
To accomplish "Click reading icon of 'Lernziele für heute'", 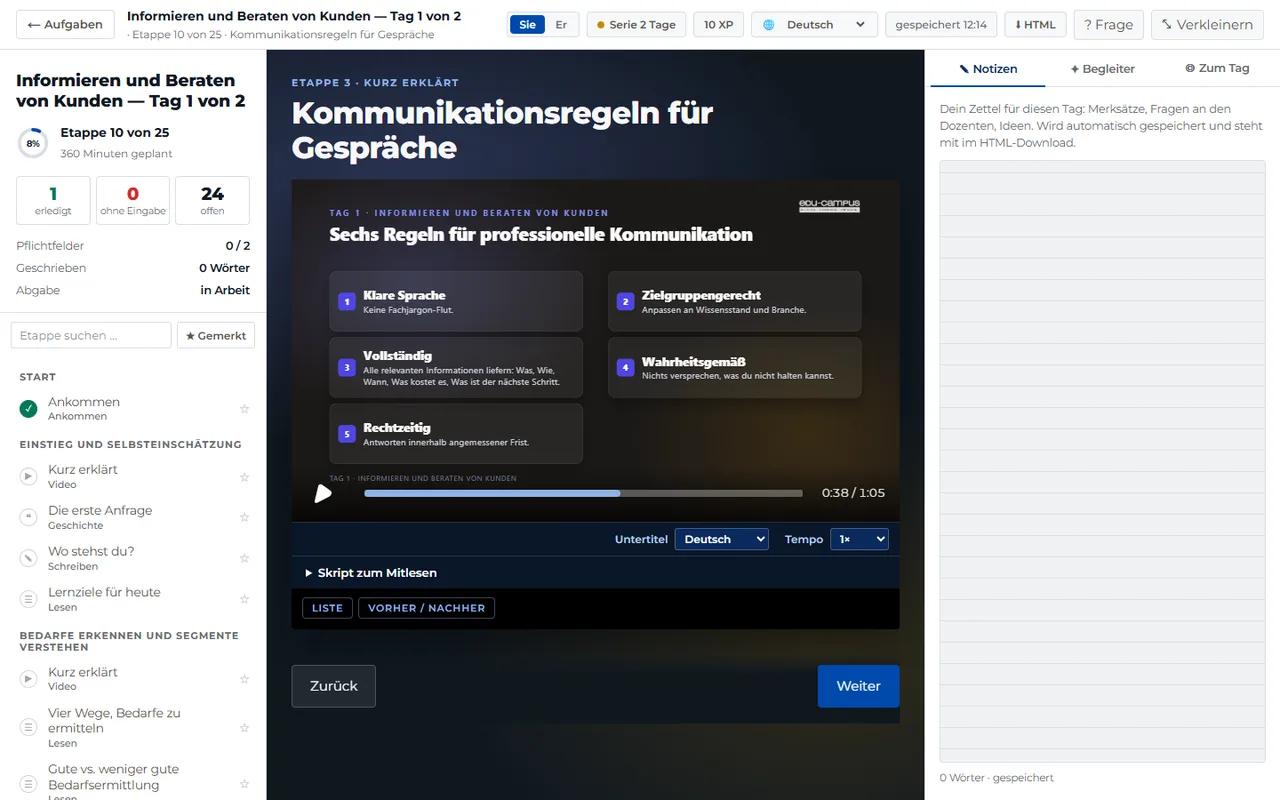I will pyautogui.click(x=29, y=599).
